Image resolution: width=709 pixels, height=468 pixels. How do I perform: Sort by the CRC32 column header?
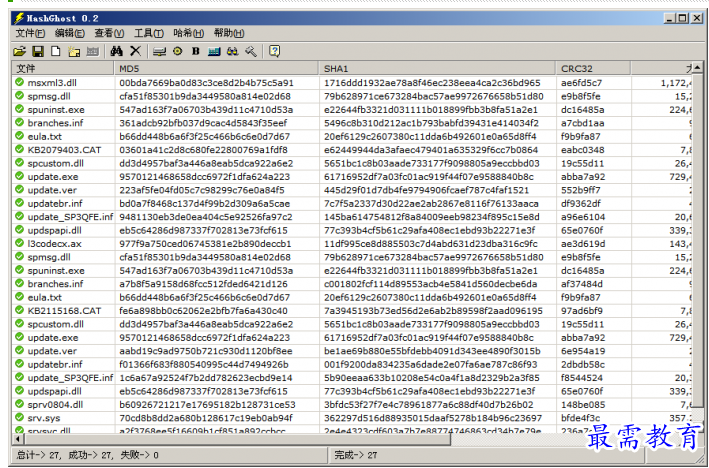tap(594, 68)
